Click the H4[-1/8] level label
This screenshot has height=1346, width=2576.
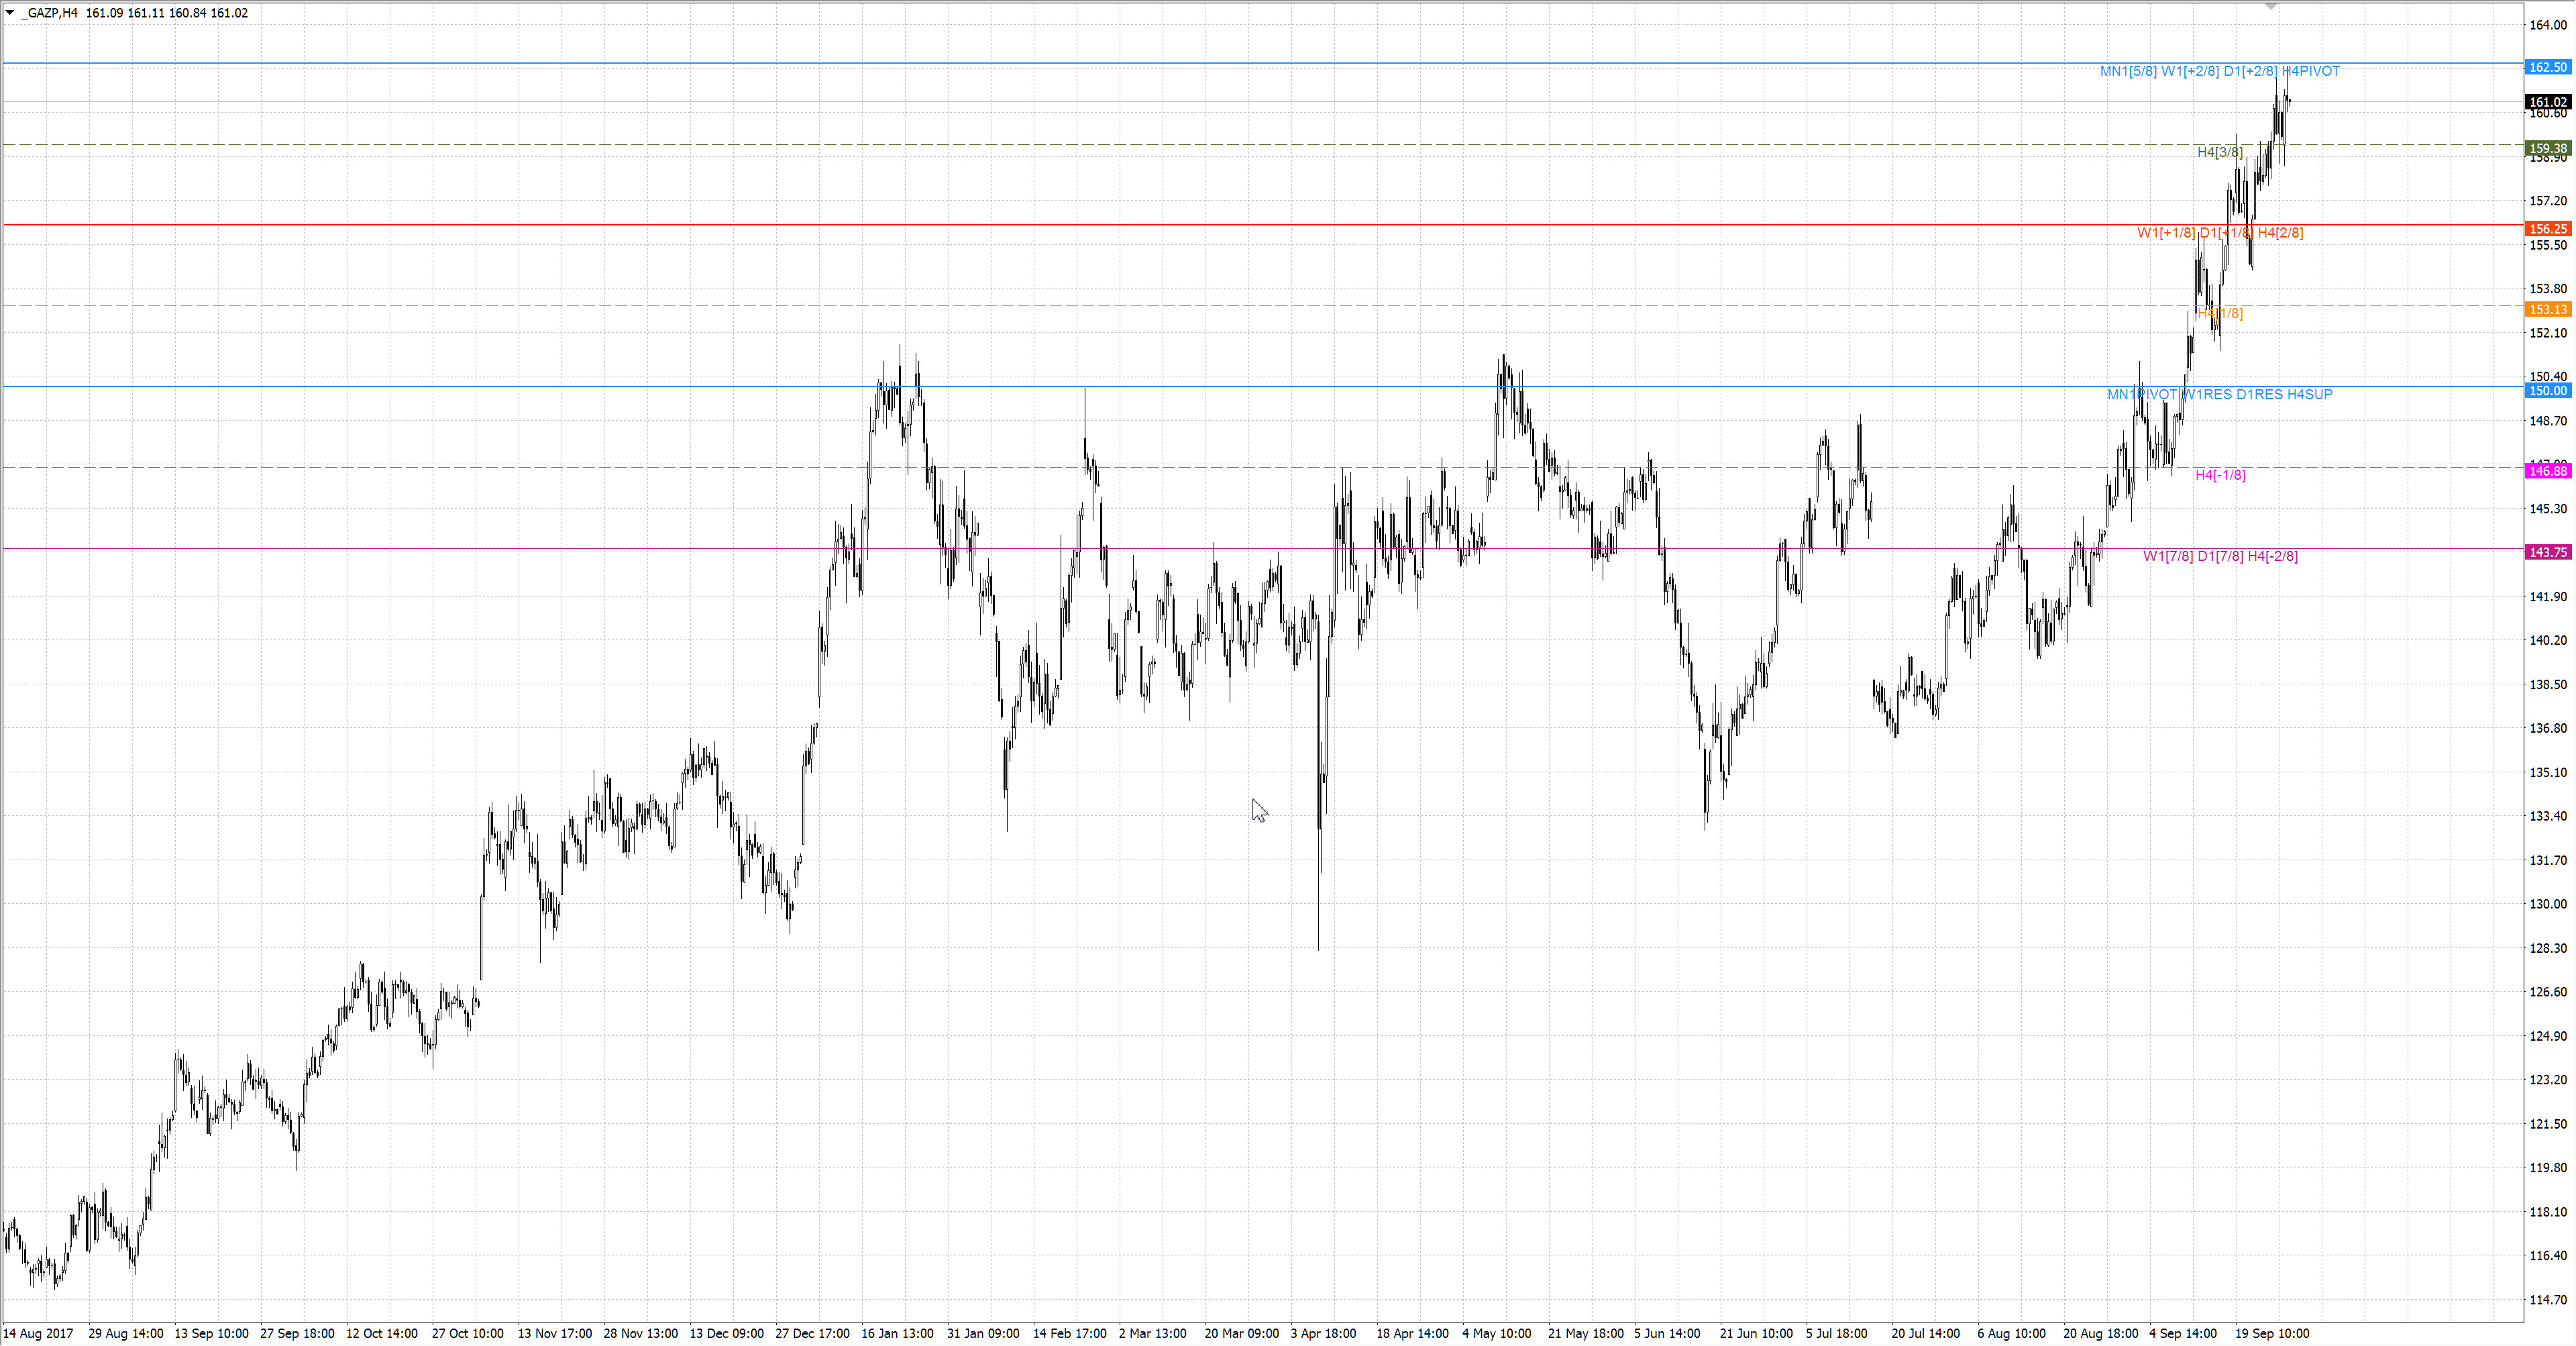pos(2219,475)
